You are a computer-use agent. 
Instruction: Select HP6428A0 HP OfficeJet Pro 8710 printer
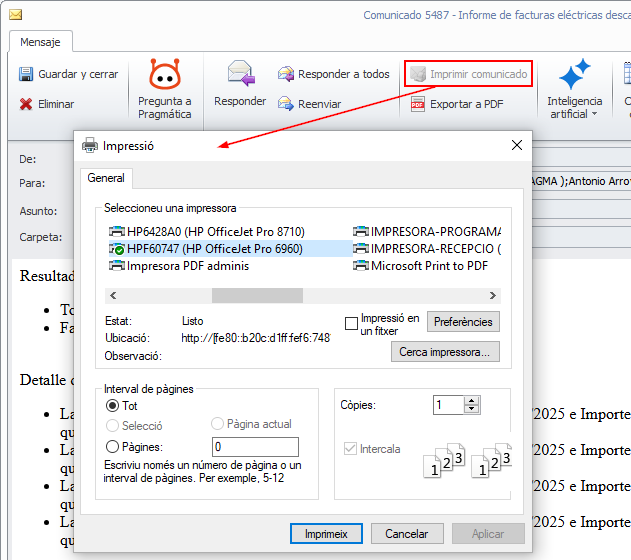[x=207, y=232]
